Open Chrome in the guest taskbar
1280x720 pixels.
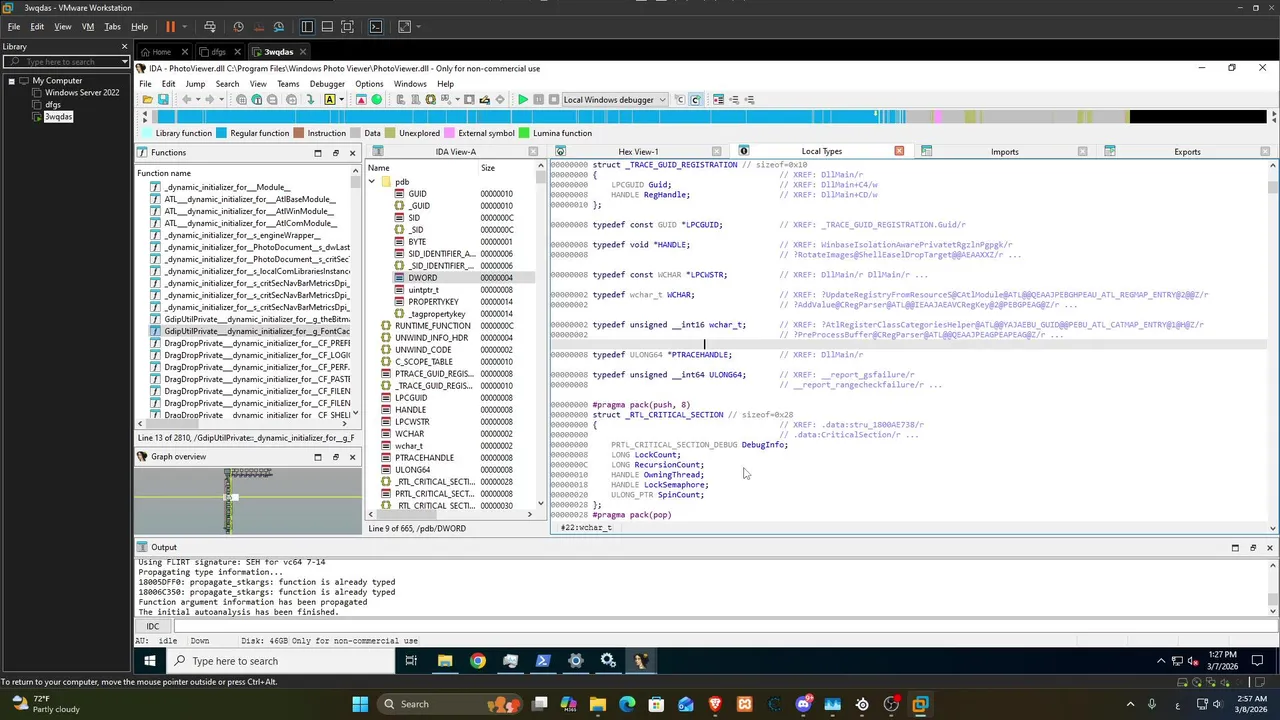click(x=478, y=661)
